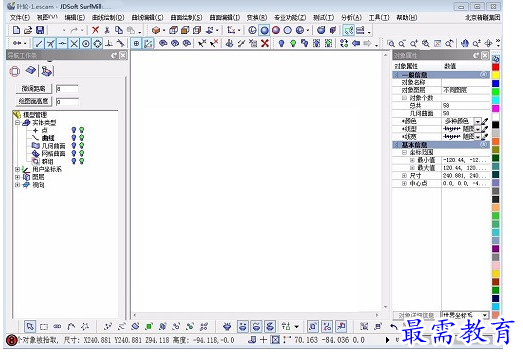Click the orange cube view icon

(155, 30)
